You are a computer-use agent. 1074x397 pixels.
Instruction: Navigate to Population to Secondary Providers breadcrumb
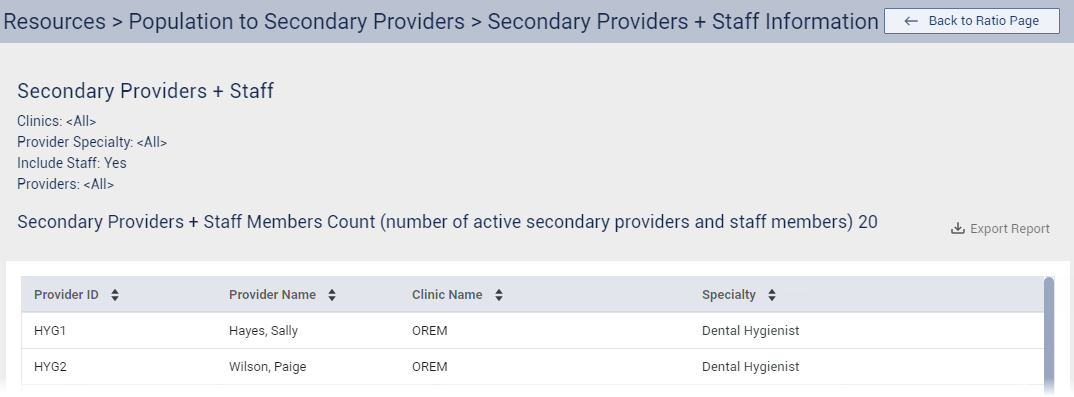pos(297,21)
